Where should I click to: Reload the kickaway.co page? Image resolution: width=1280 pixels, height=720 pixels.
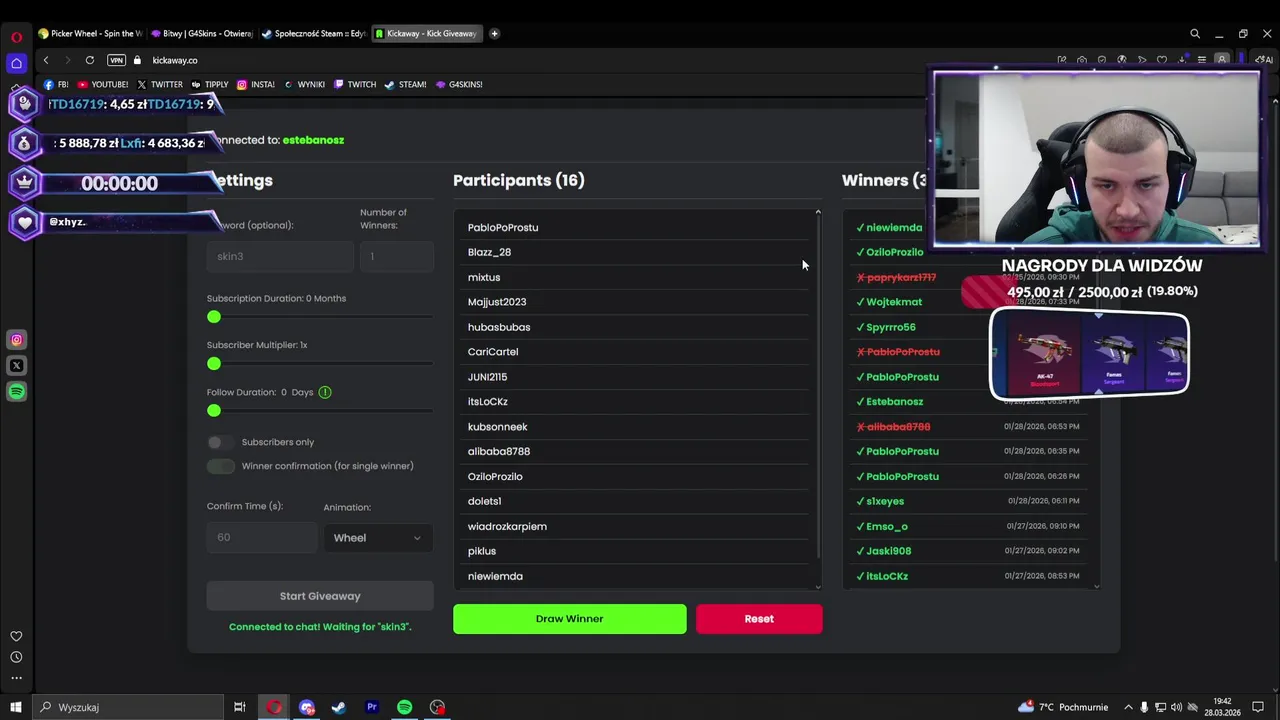(90, 60)
